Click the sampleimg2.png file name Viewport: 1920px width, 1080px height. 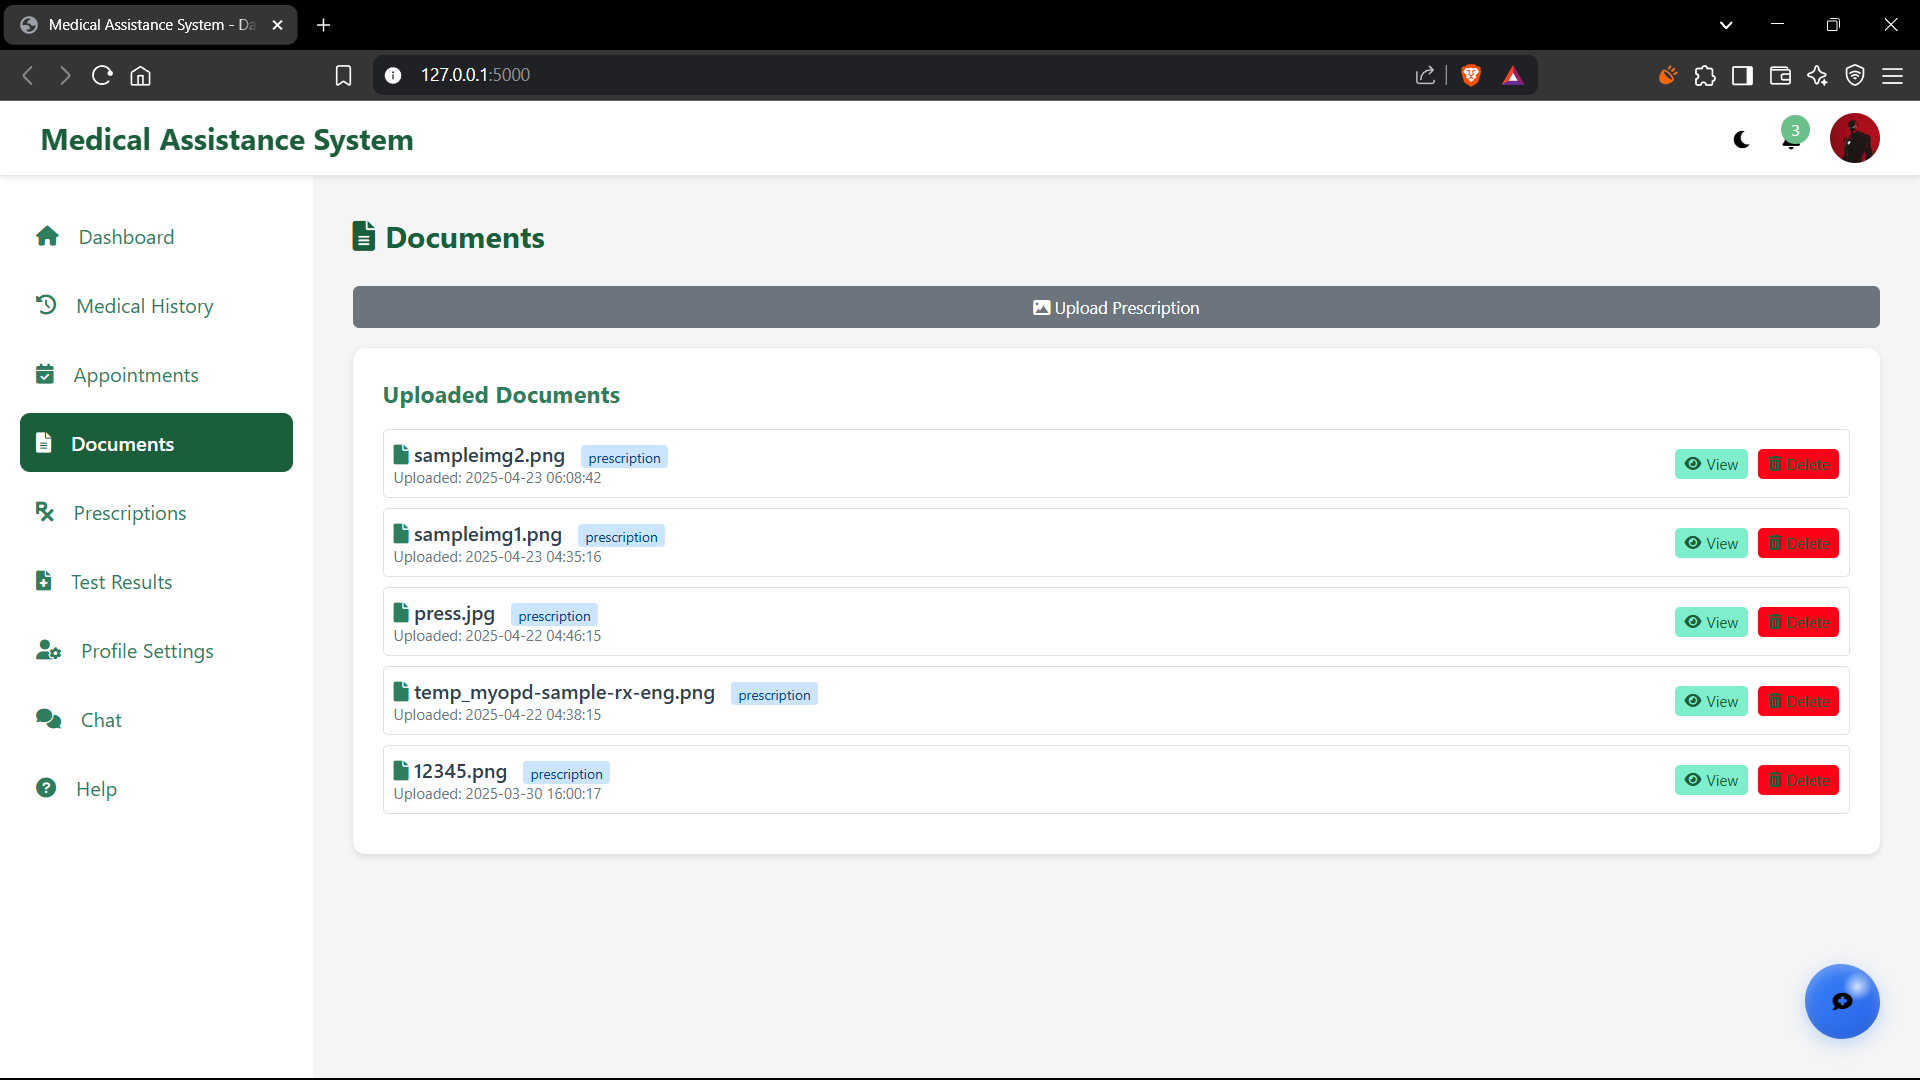[x=489, y=455]
